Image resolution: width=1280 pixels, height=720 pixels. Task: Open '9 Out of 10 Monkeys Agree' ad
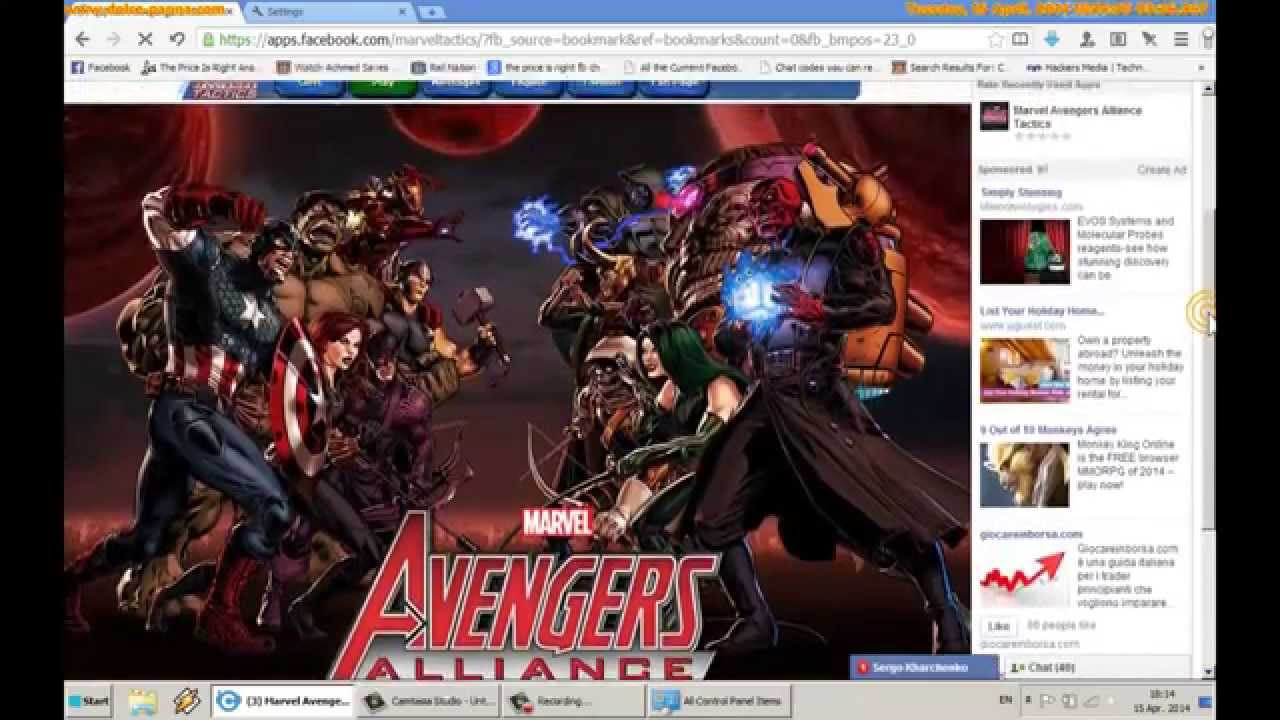pos(1048,430)
